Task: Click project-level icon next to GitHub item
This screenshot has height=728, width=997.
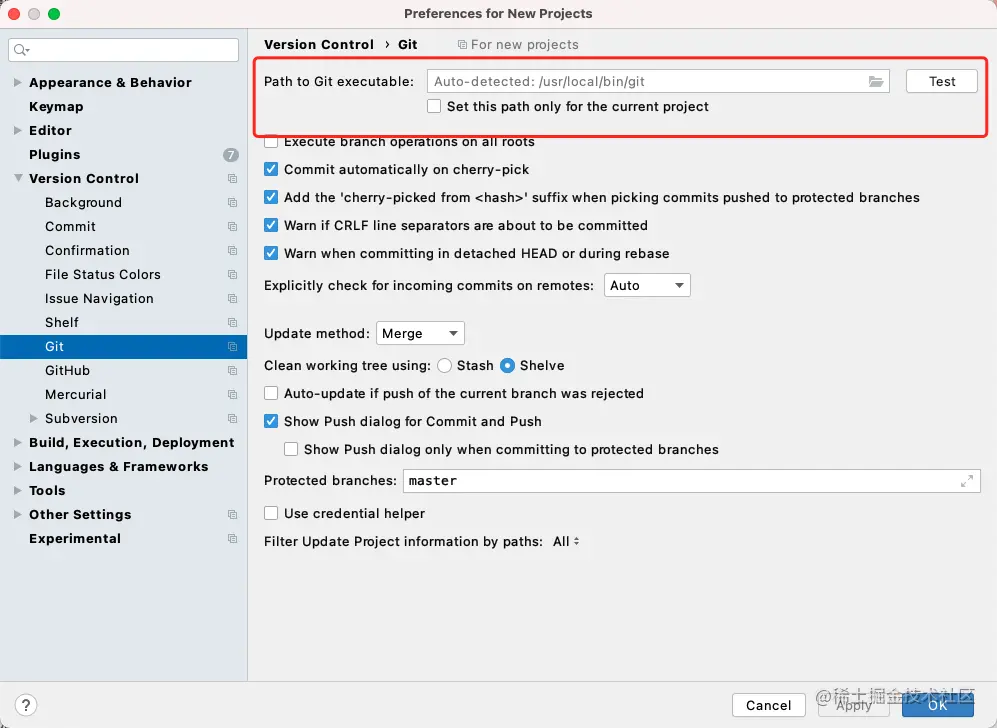Action: (x=232, y=371)
